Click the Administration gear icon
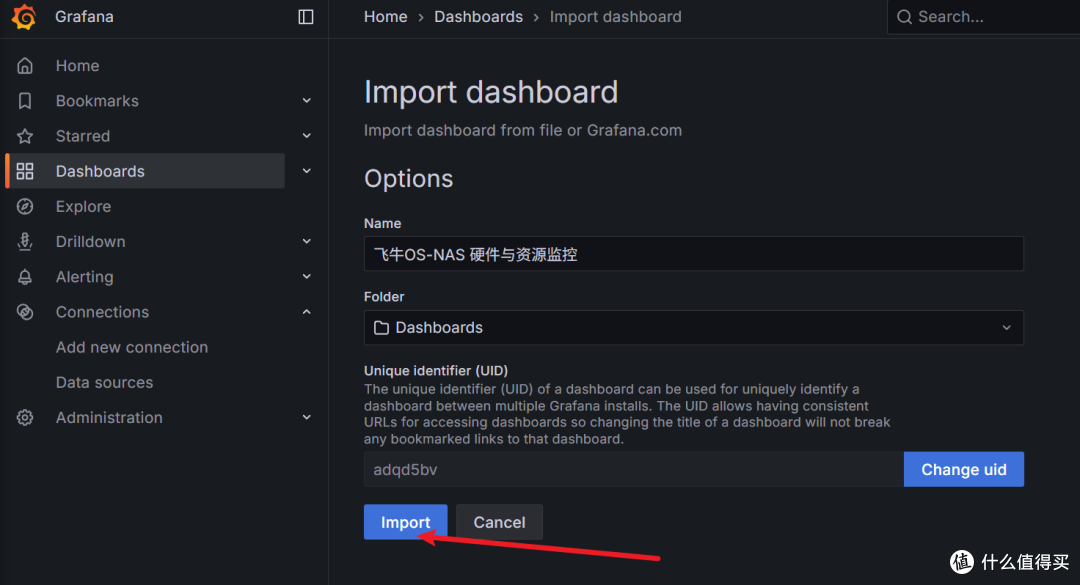Screen dimensions: 1080x585 click(x=25, y=417)
